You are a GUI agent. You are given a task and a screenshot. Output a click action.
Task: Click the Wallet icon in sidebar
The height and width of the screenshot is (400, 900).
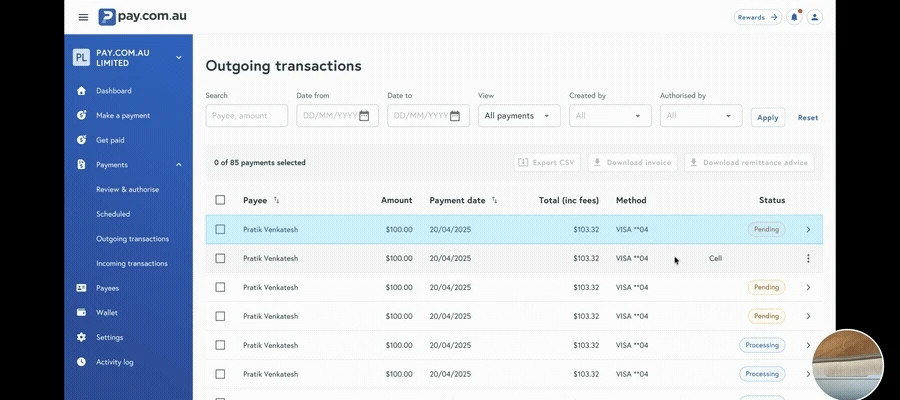[x=82, y=313]
